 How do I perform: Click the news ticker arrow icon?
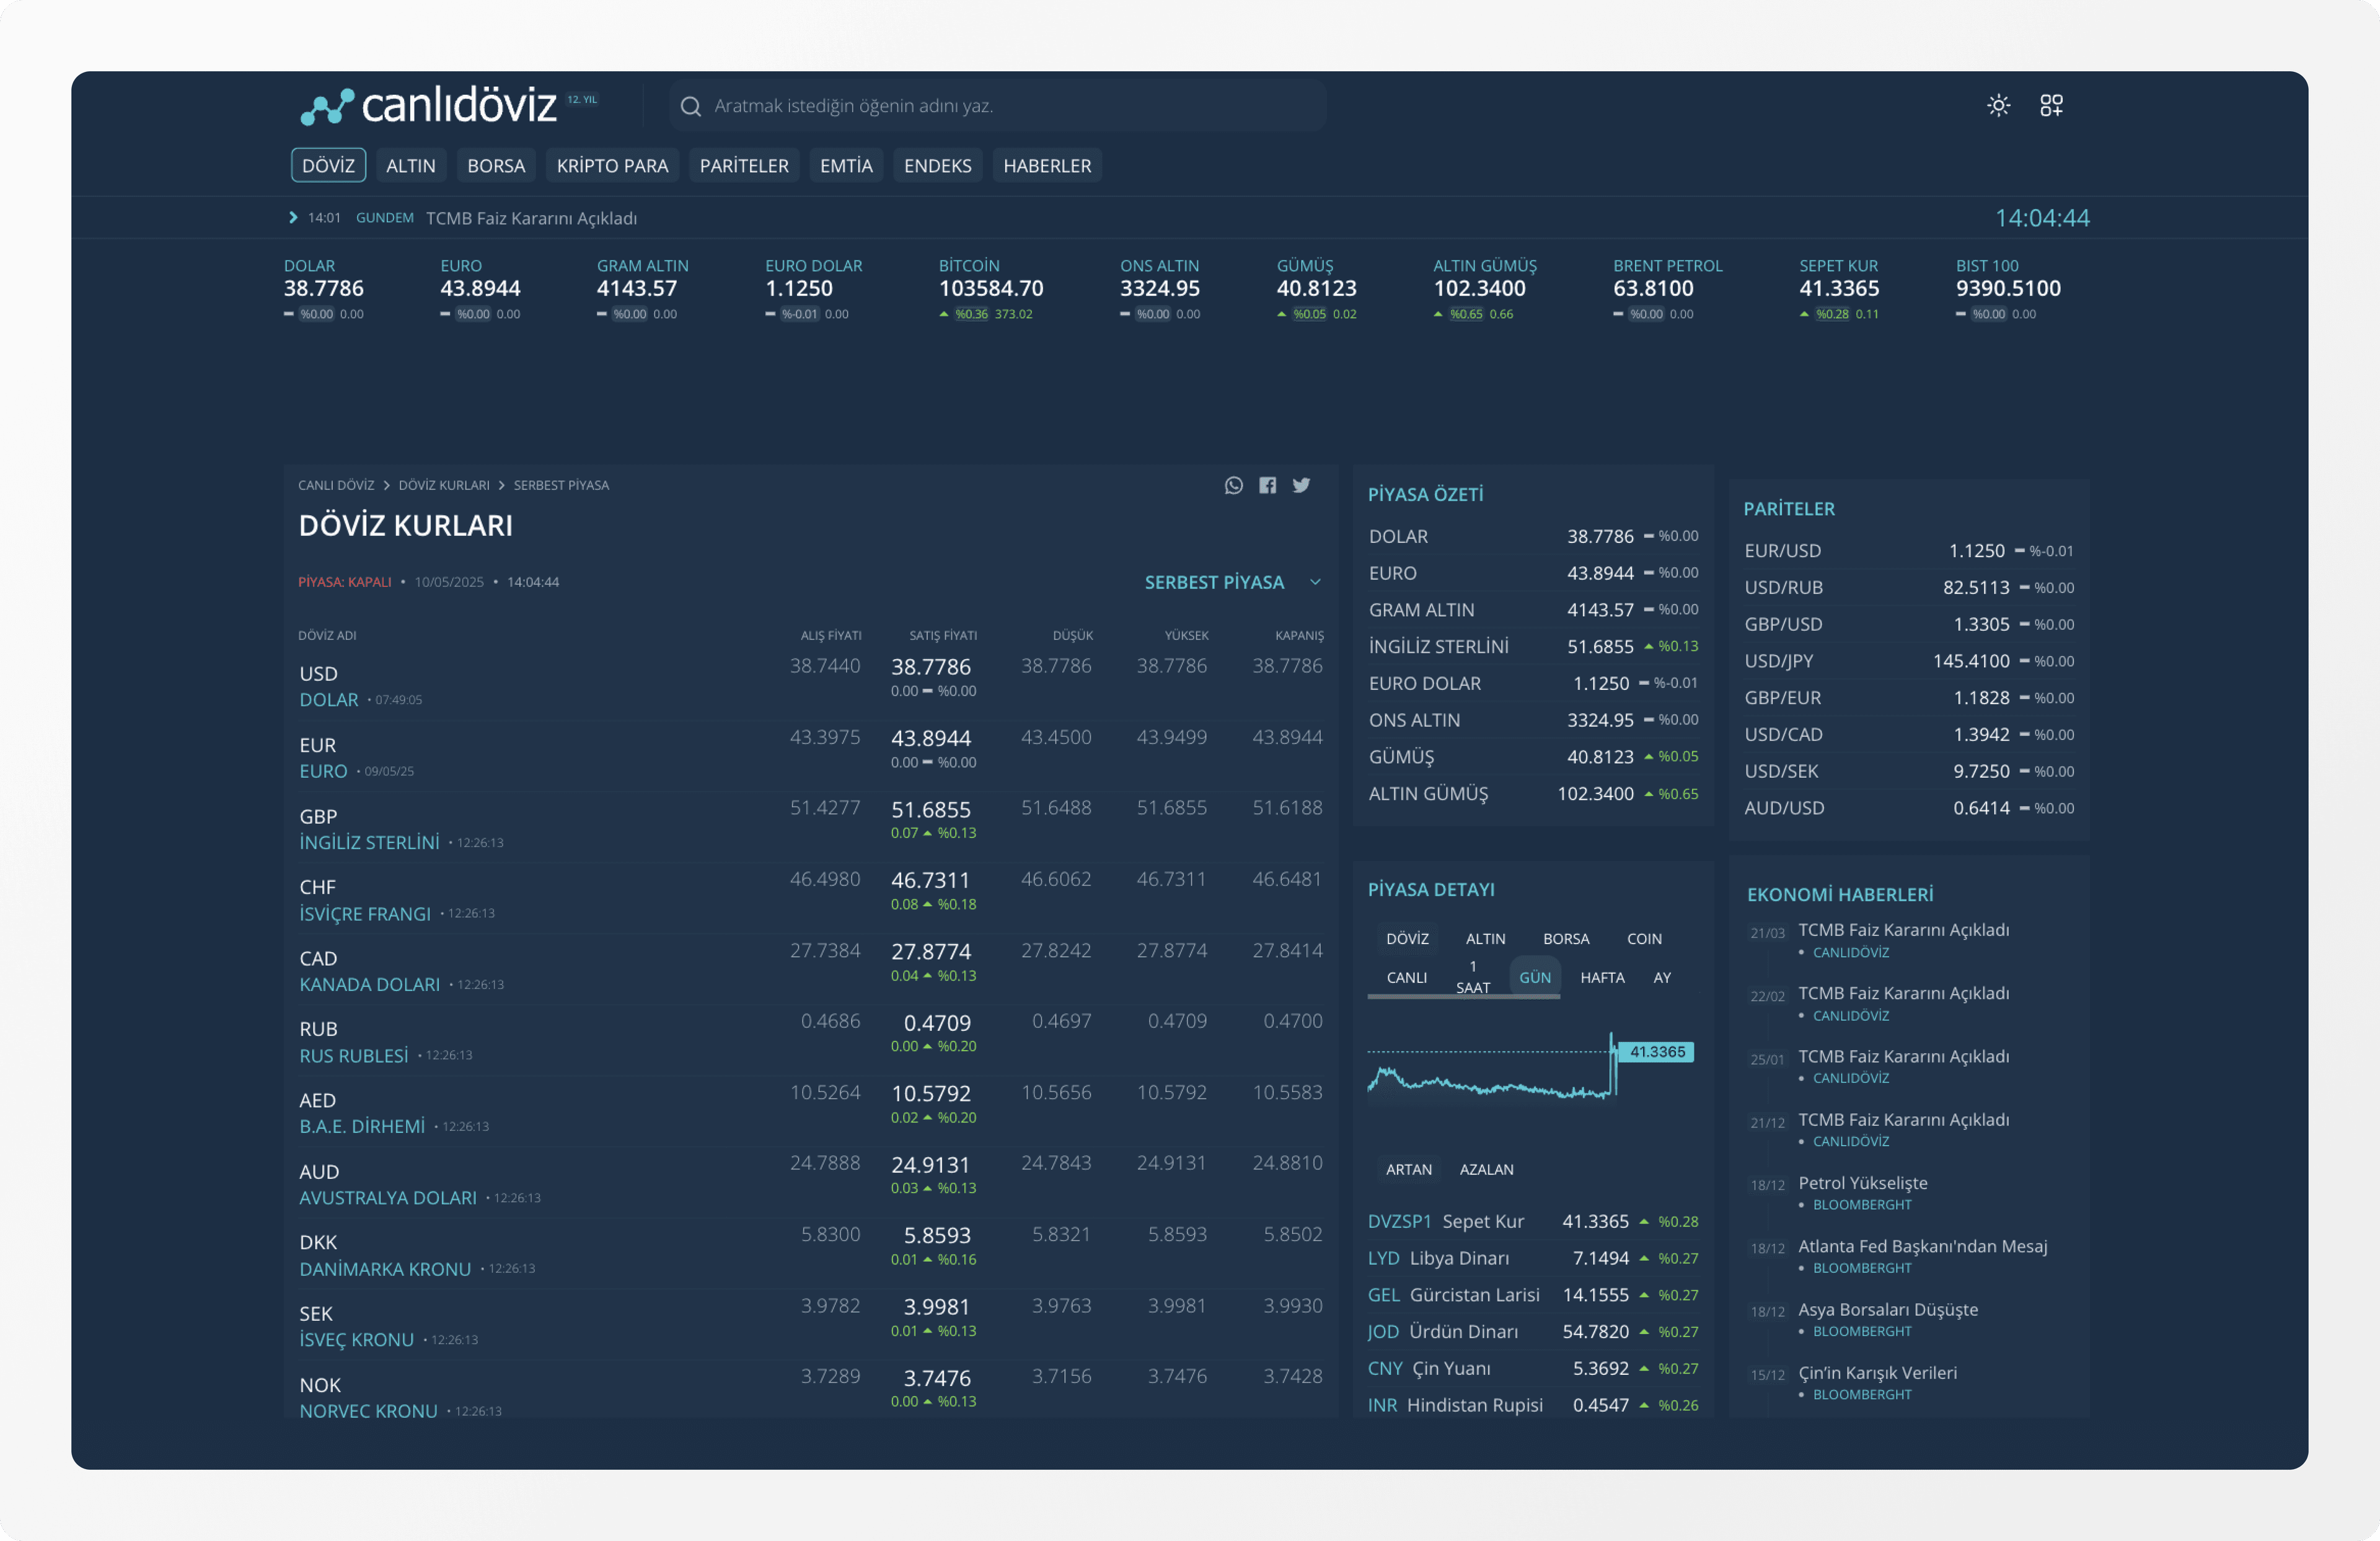point(293,217)
